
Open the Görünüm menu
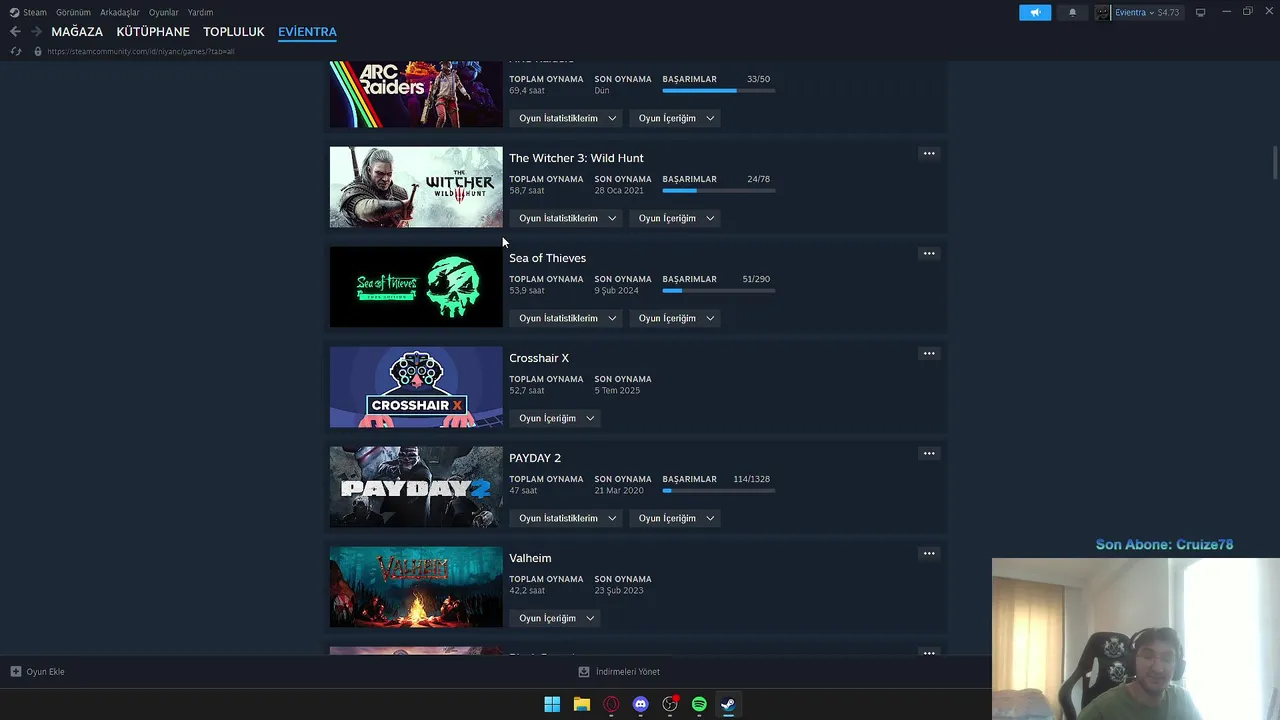[73, 12]
